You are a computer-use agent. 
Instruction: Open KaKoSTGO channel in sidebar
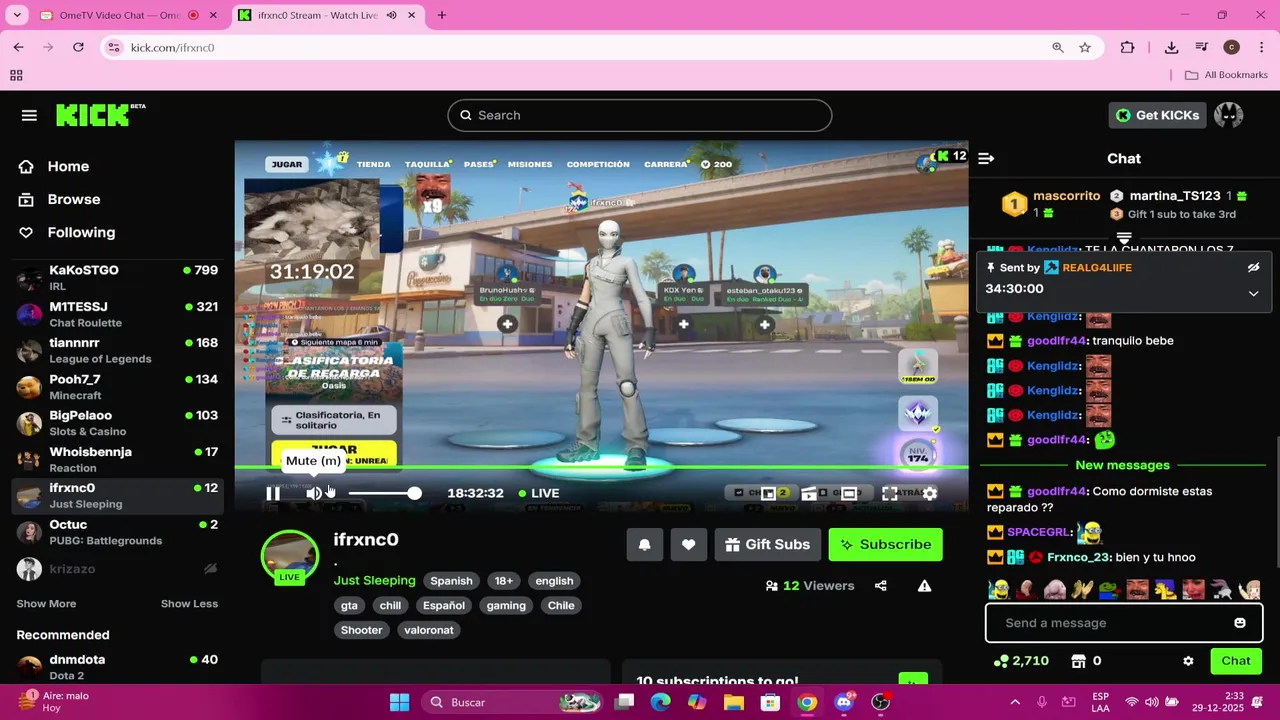click(118, 278)
